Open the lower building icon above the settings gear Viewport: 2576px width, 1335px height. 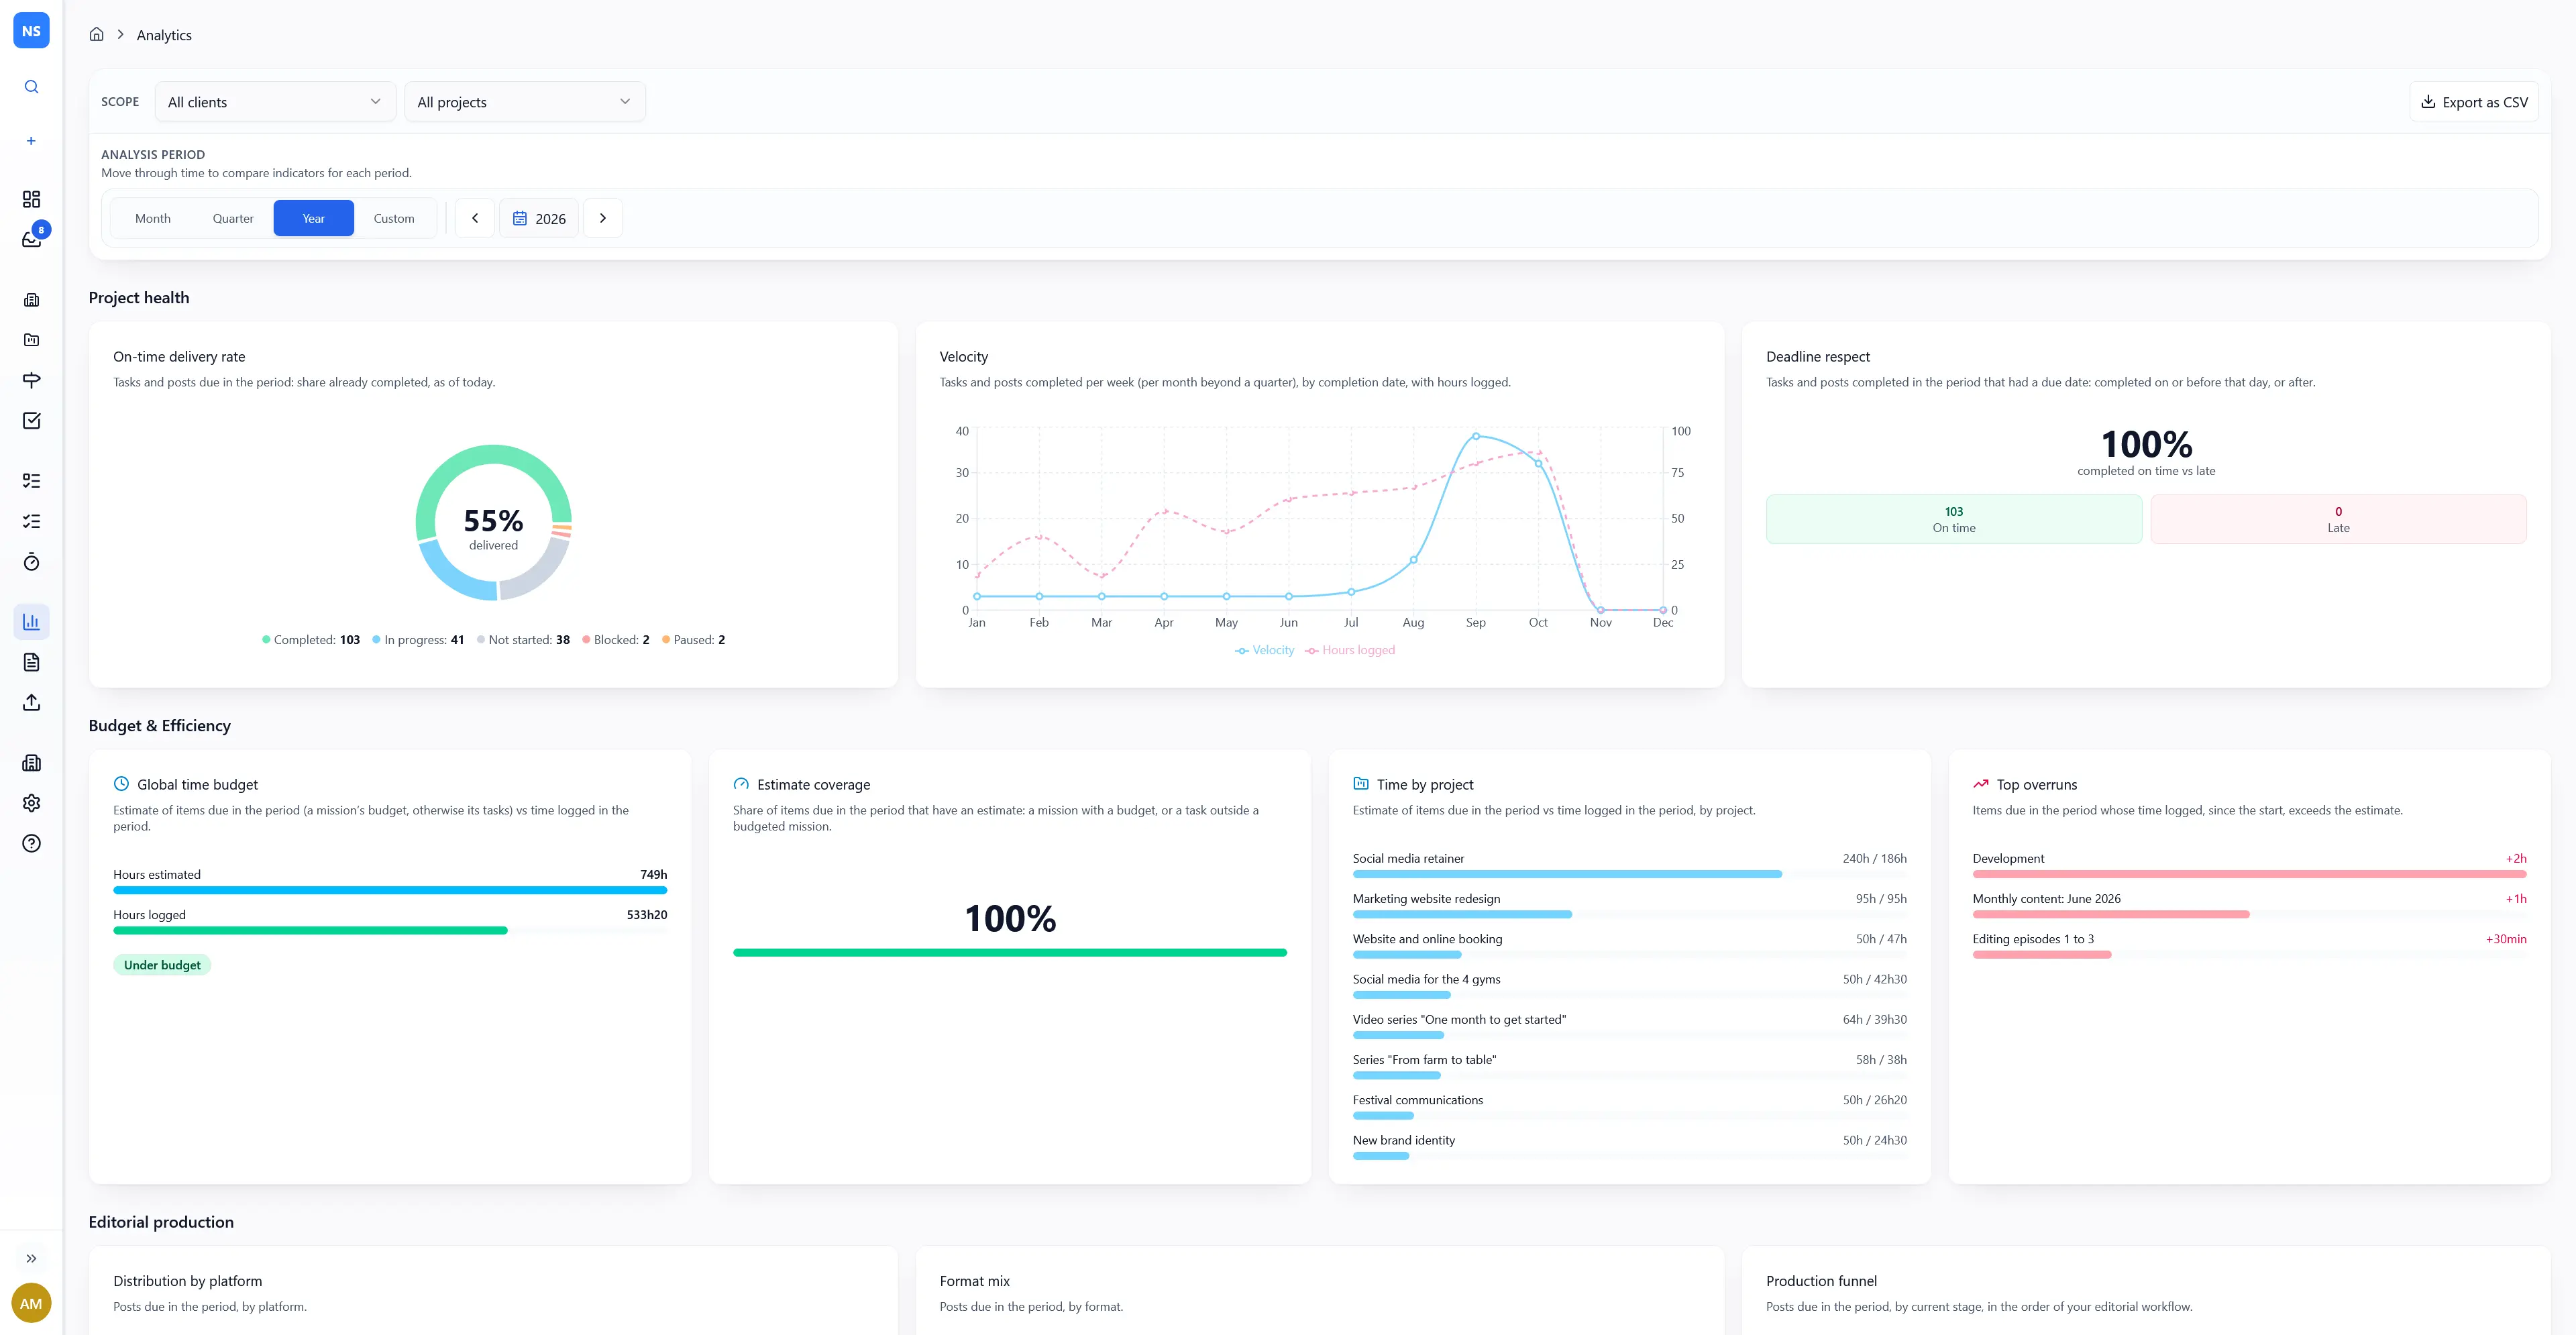pyautogui.click(x=31, y=763)
